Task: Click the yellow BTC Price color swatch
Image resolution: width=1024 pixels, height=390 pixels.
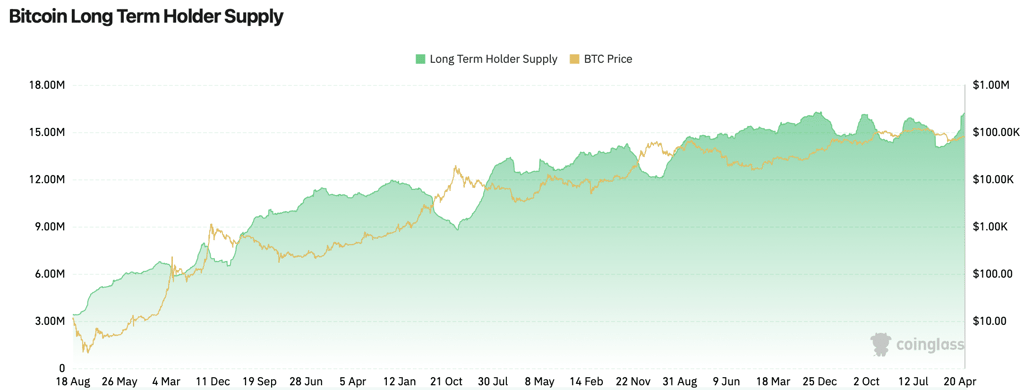Action: [575, 59]
